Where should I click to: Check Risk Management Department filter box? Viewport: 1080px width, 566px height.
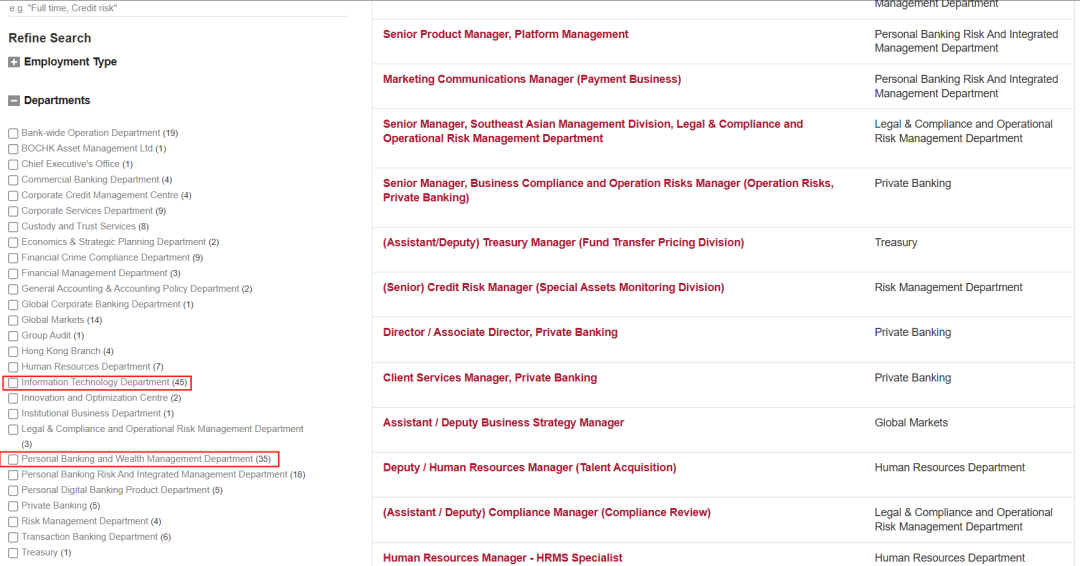13,521
